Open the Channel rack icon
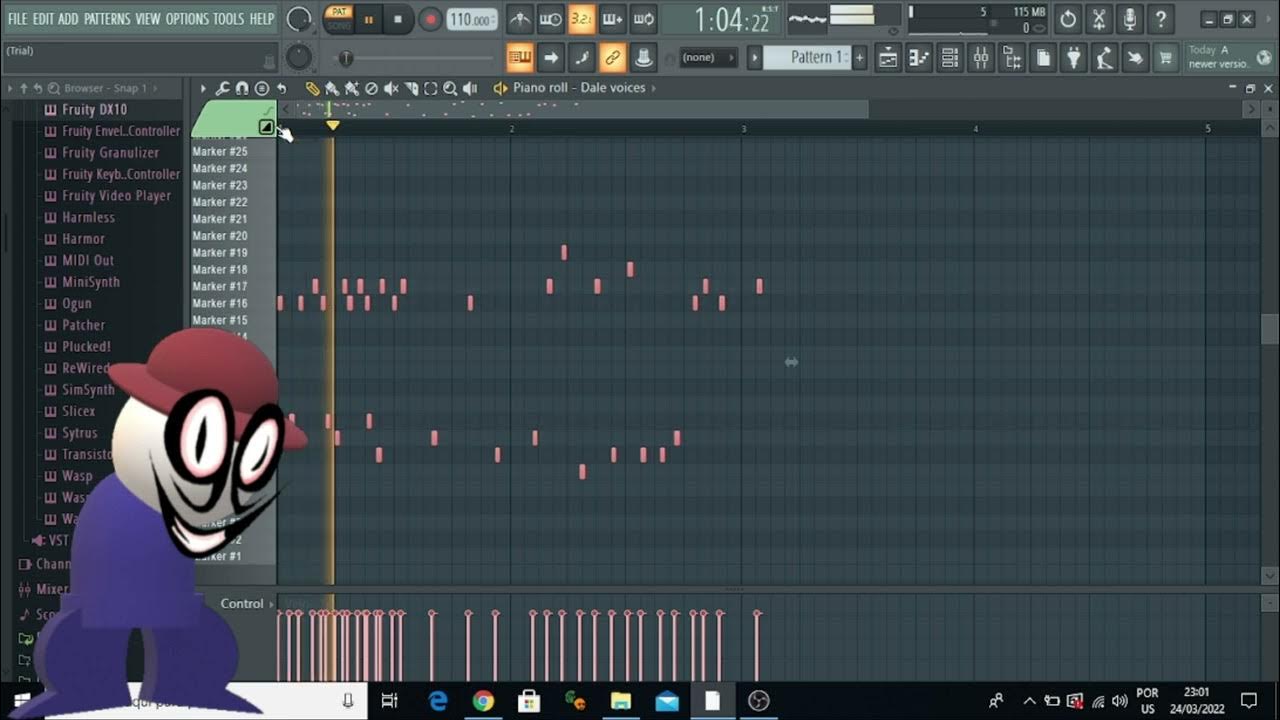Image resolution: width=1280 pixels, height=720 pixels. point(950,58)
